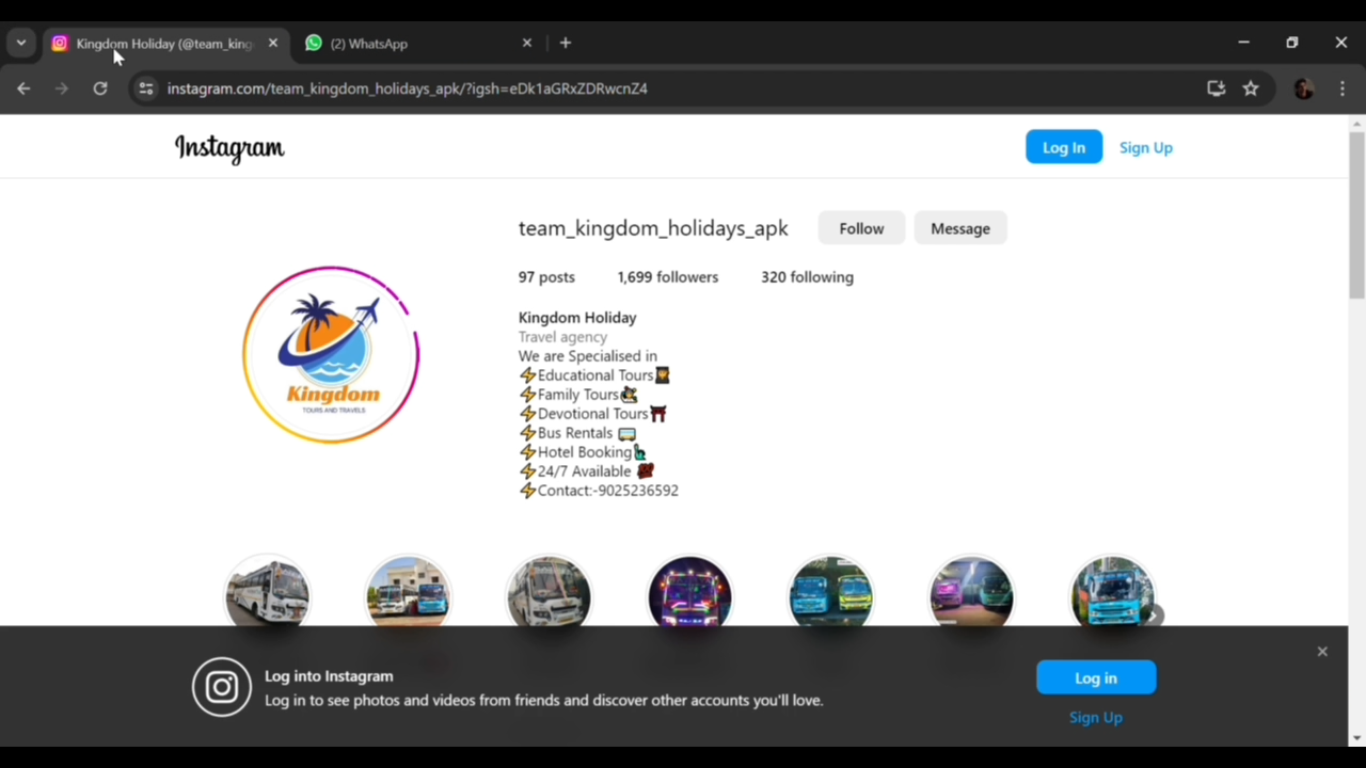Viewport: 1366px width, 768px height.
Task: Click the address bar URL
Action: pyautogui.click(x=407, y=89)
